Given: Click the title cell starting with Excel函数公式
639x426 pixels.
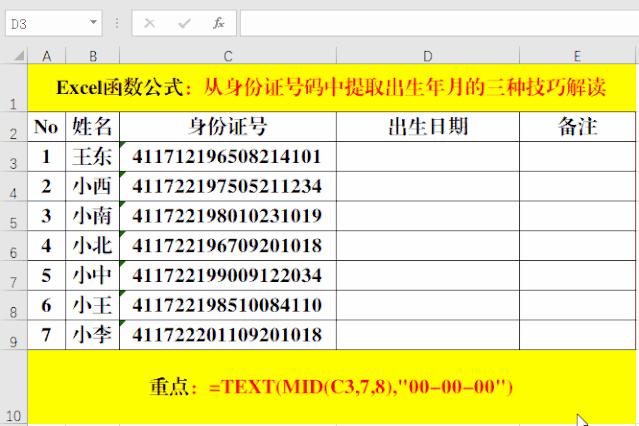Looking at the screenshot, I should pos(331,88).
